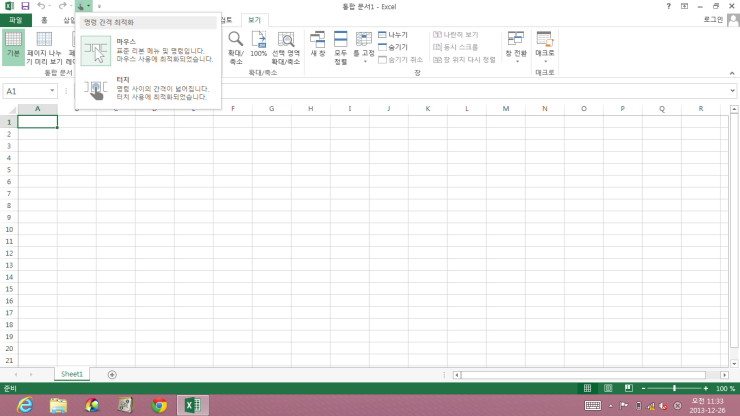Launch Internet Explorer from taskbar

click(25, 405)
